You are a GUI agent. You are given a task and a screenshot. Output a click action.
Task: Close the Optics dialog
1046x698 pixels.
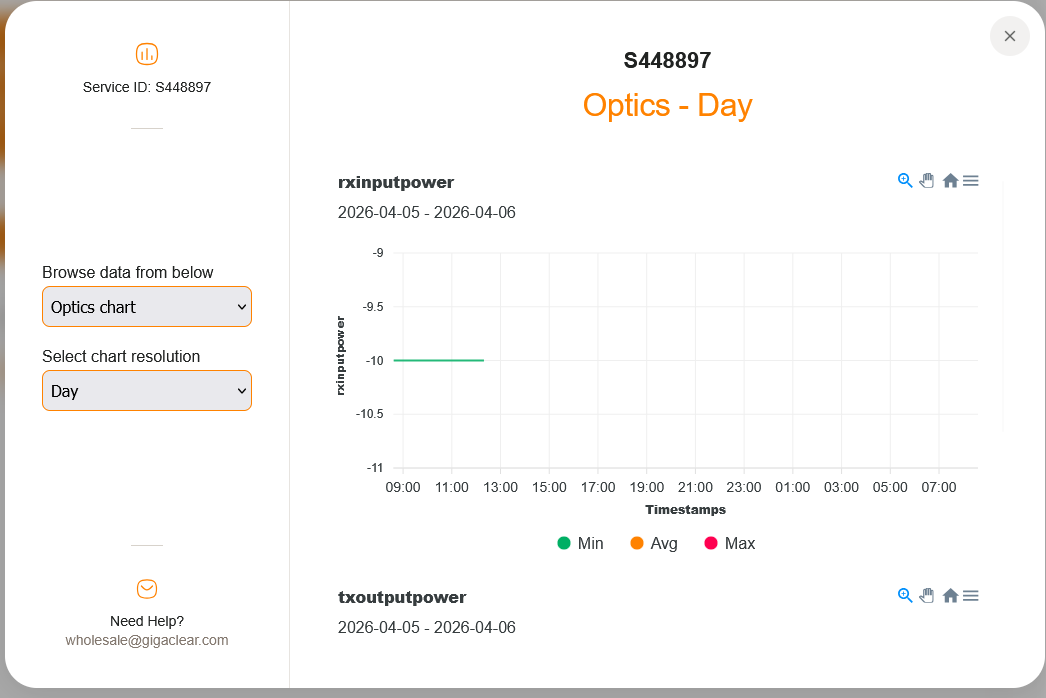pos(1009,36)
